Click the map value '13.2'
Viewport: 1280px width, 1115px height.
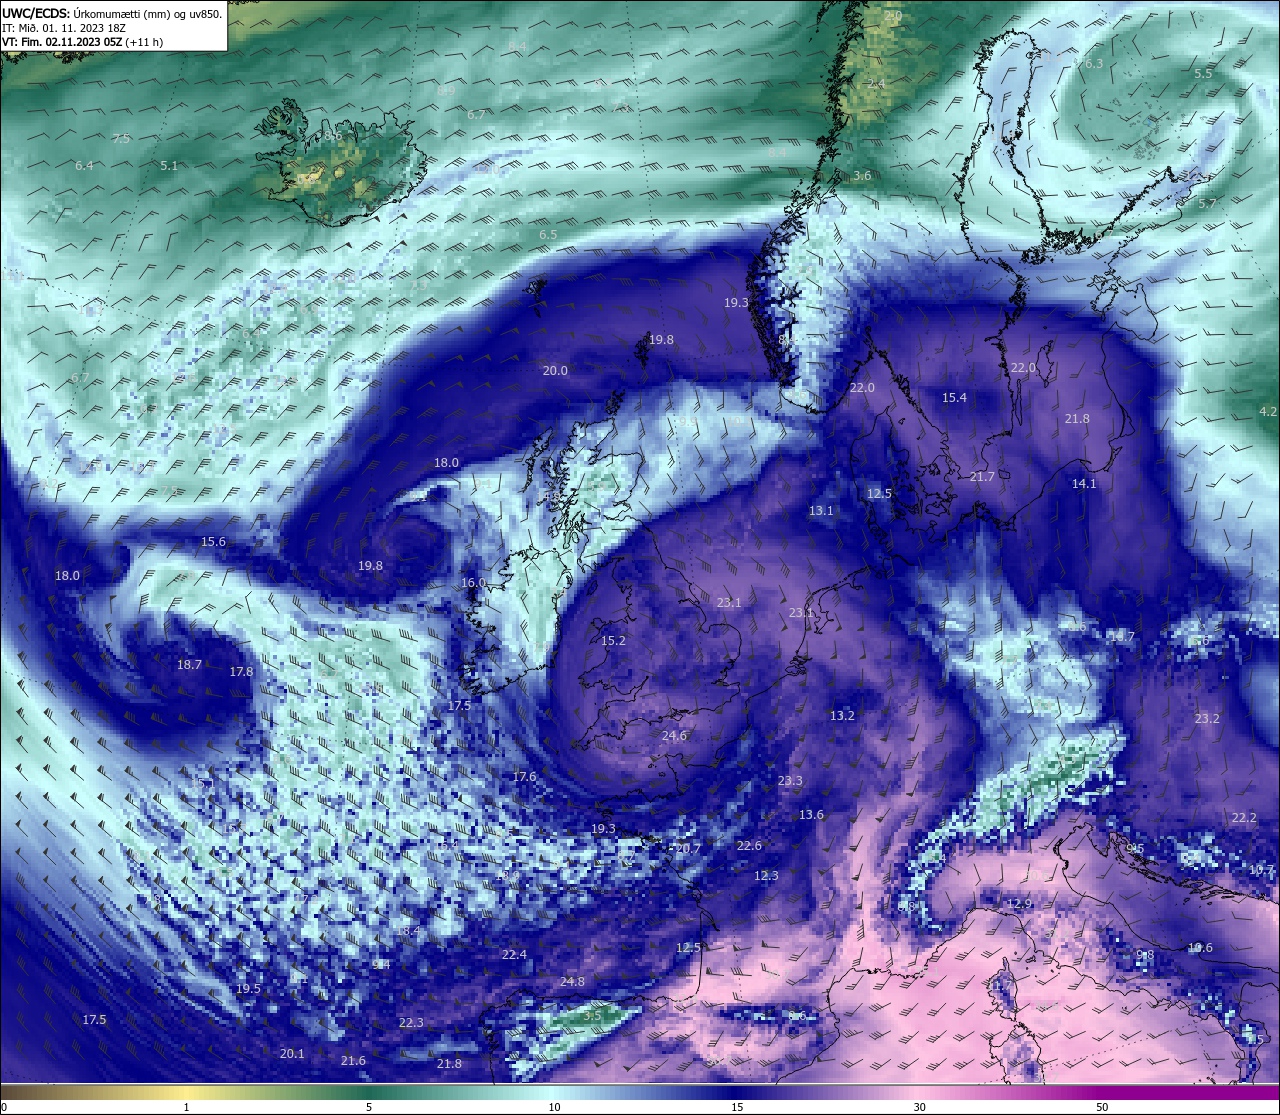[x=842, y=715]
